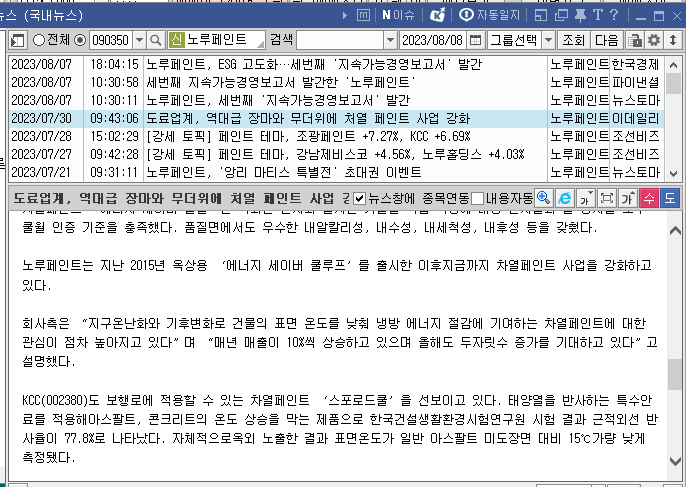Viewport: 686px width, 487px height.
Task: Increase article font size (가 up)
Action: [627, 198]
